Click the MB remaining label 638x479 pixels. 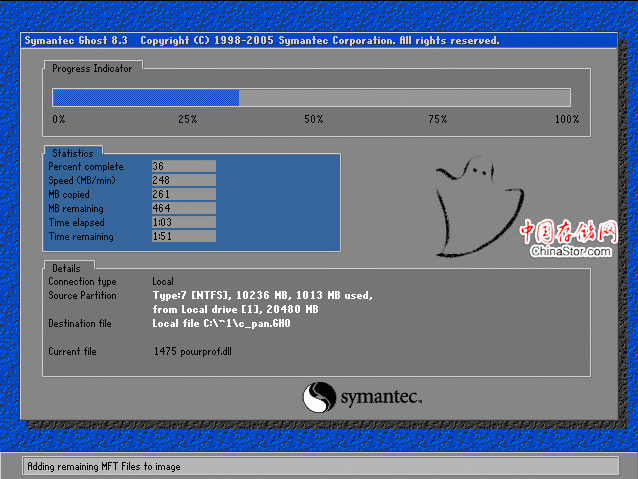click(76, 208)
